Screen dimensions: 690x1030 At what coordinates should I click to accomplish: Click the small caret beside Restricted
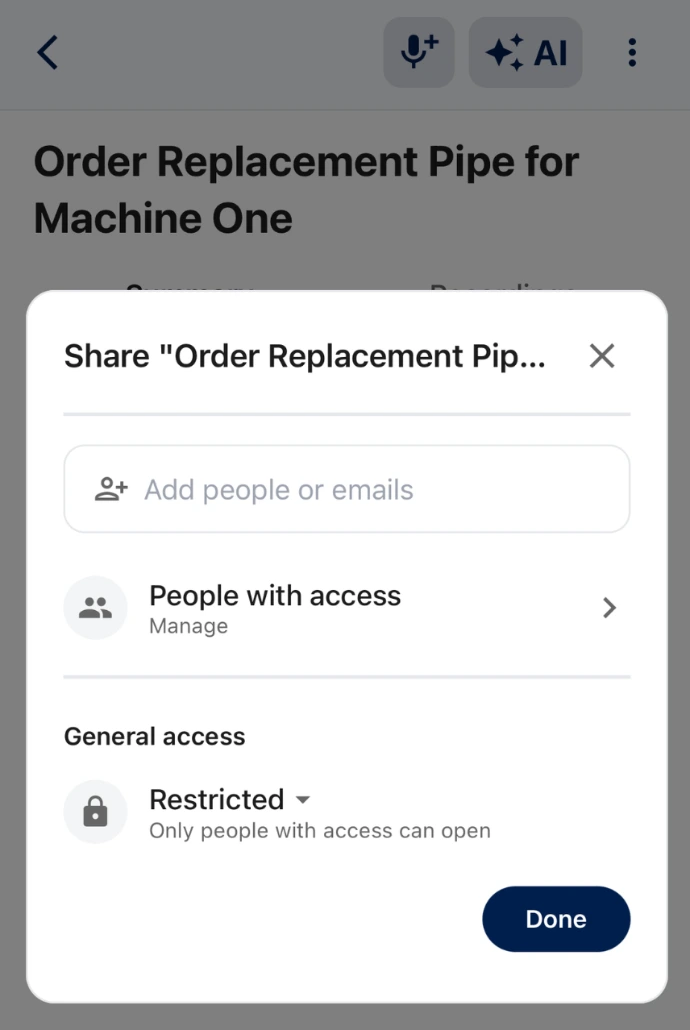pyautogui.click(x=303, y=800)
